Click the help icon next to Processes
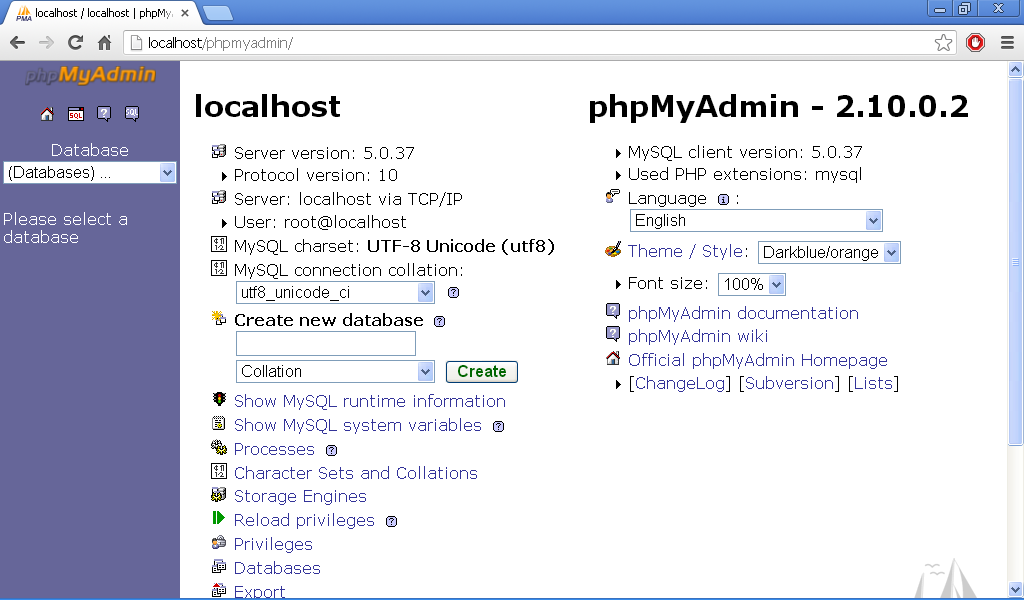The width and height of the screenshot is (1024, 600). 331,450
